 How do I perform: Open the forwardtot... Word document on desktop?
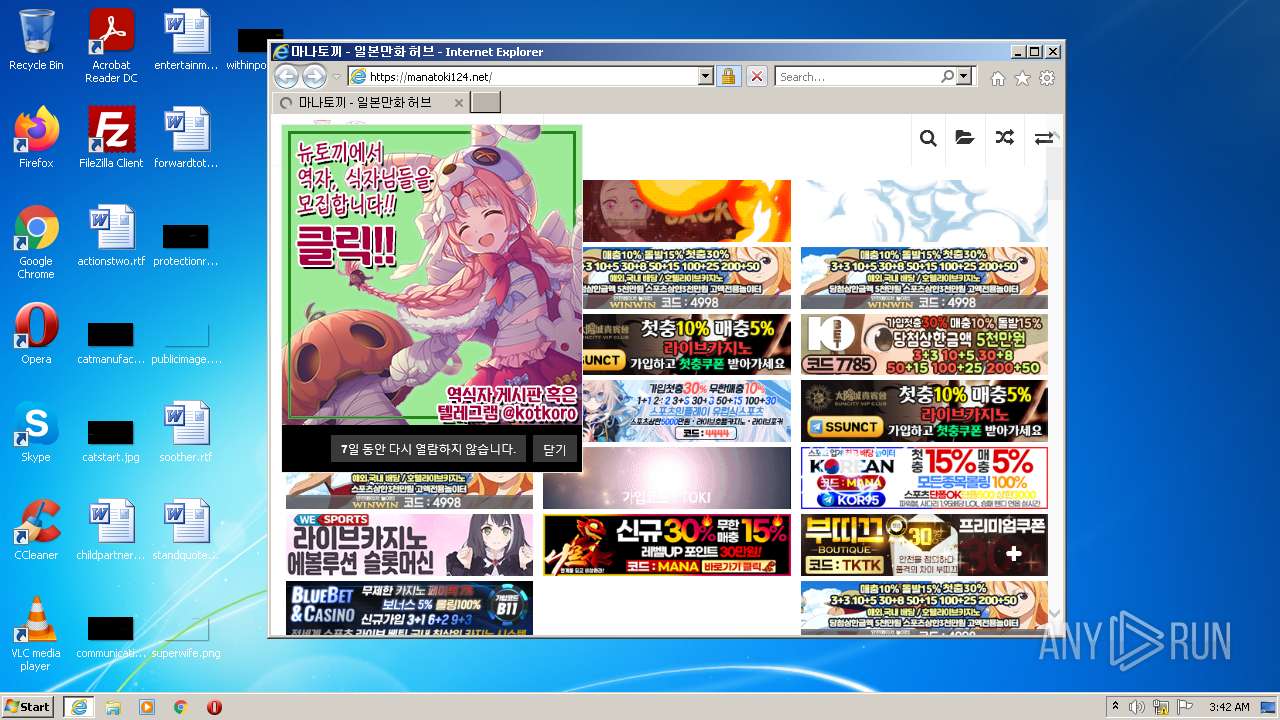click(186, 138)
